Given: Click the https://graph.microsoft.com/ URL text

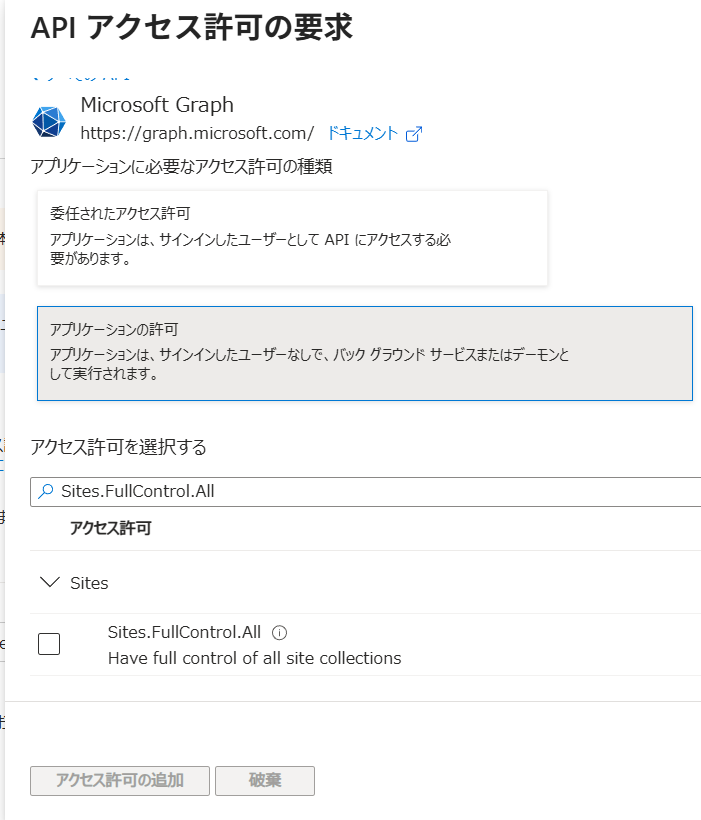Looking at the screenshot, I should click(197, 133).
